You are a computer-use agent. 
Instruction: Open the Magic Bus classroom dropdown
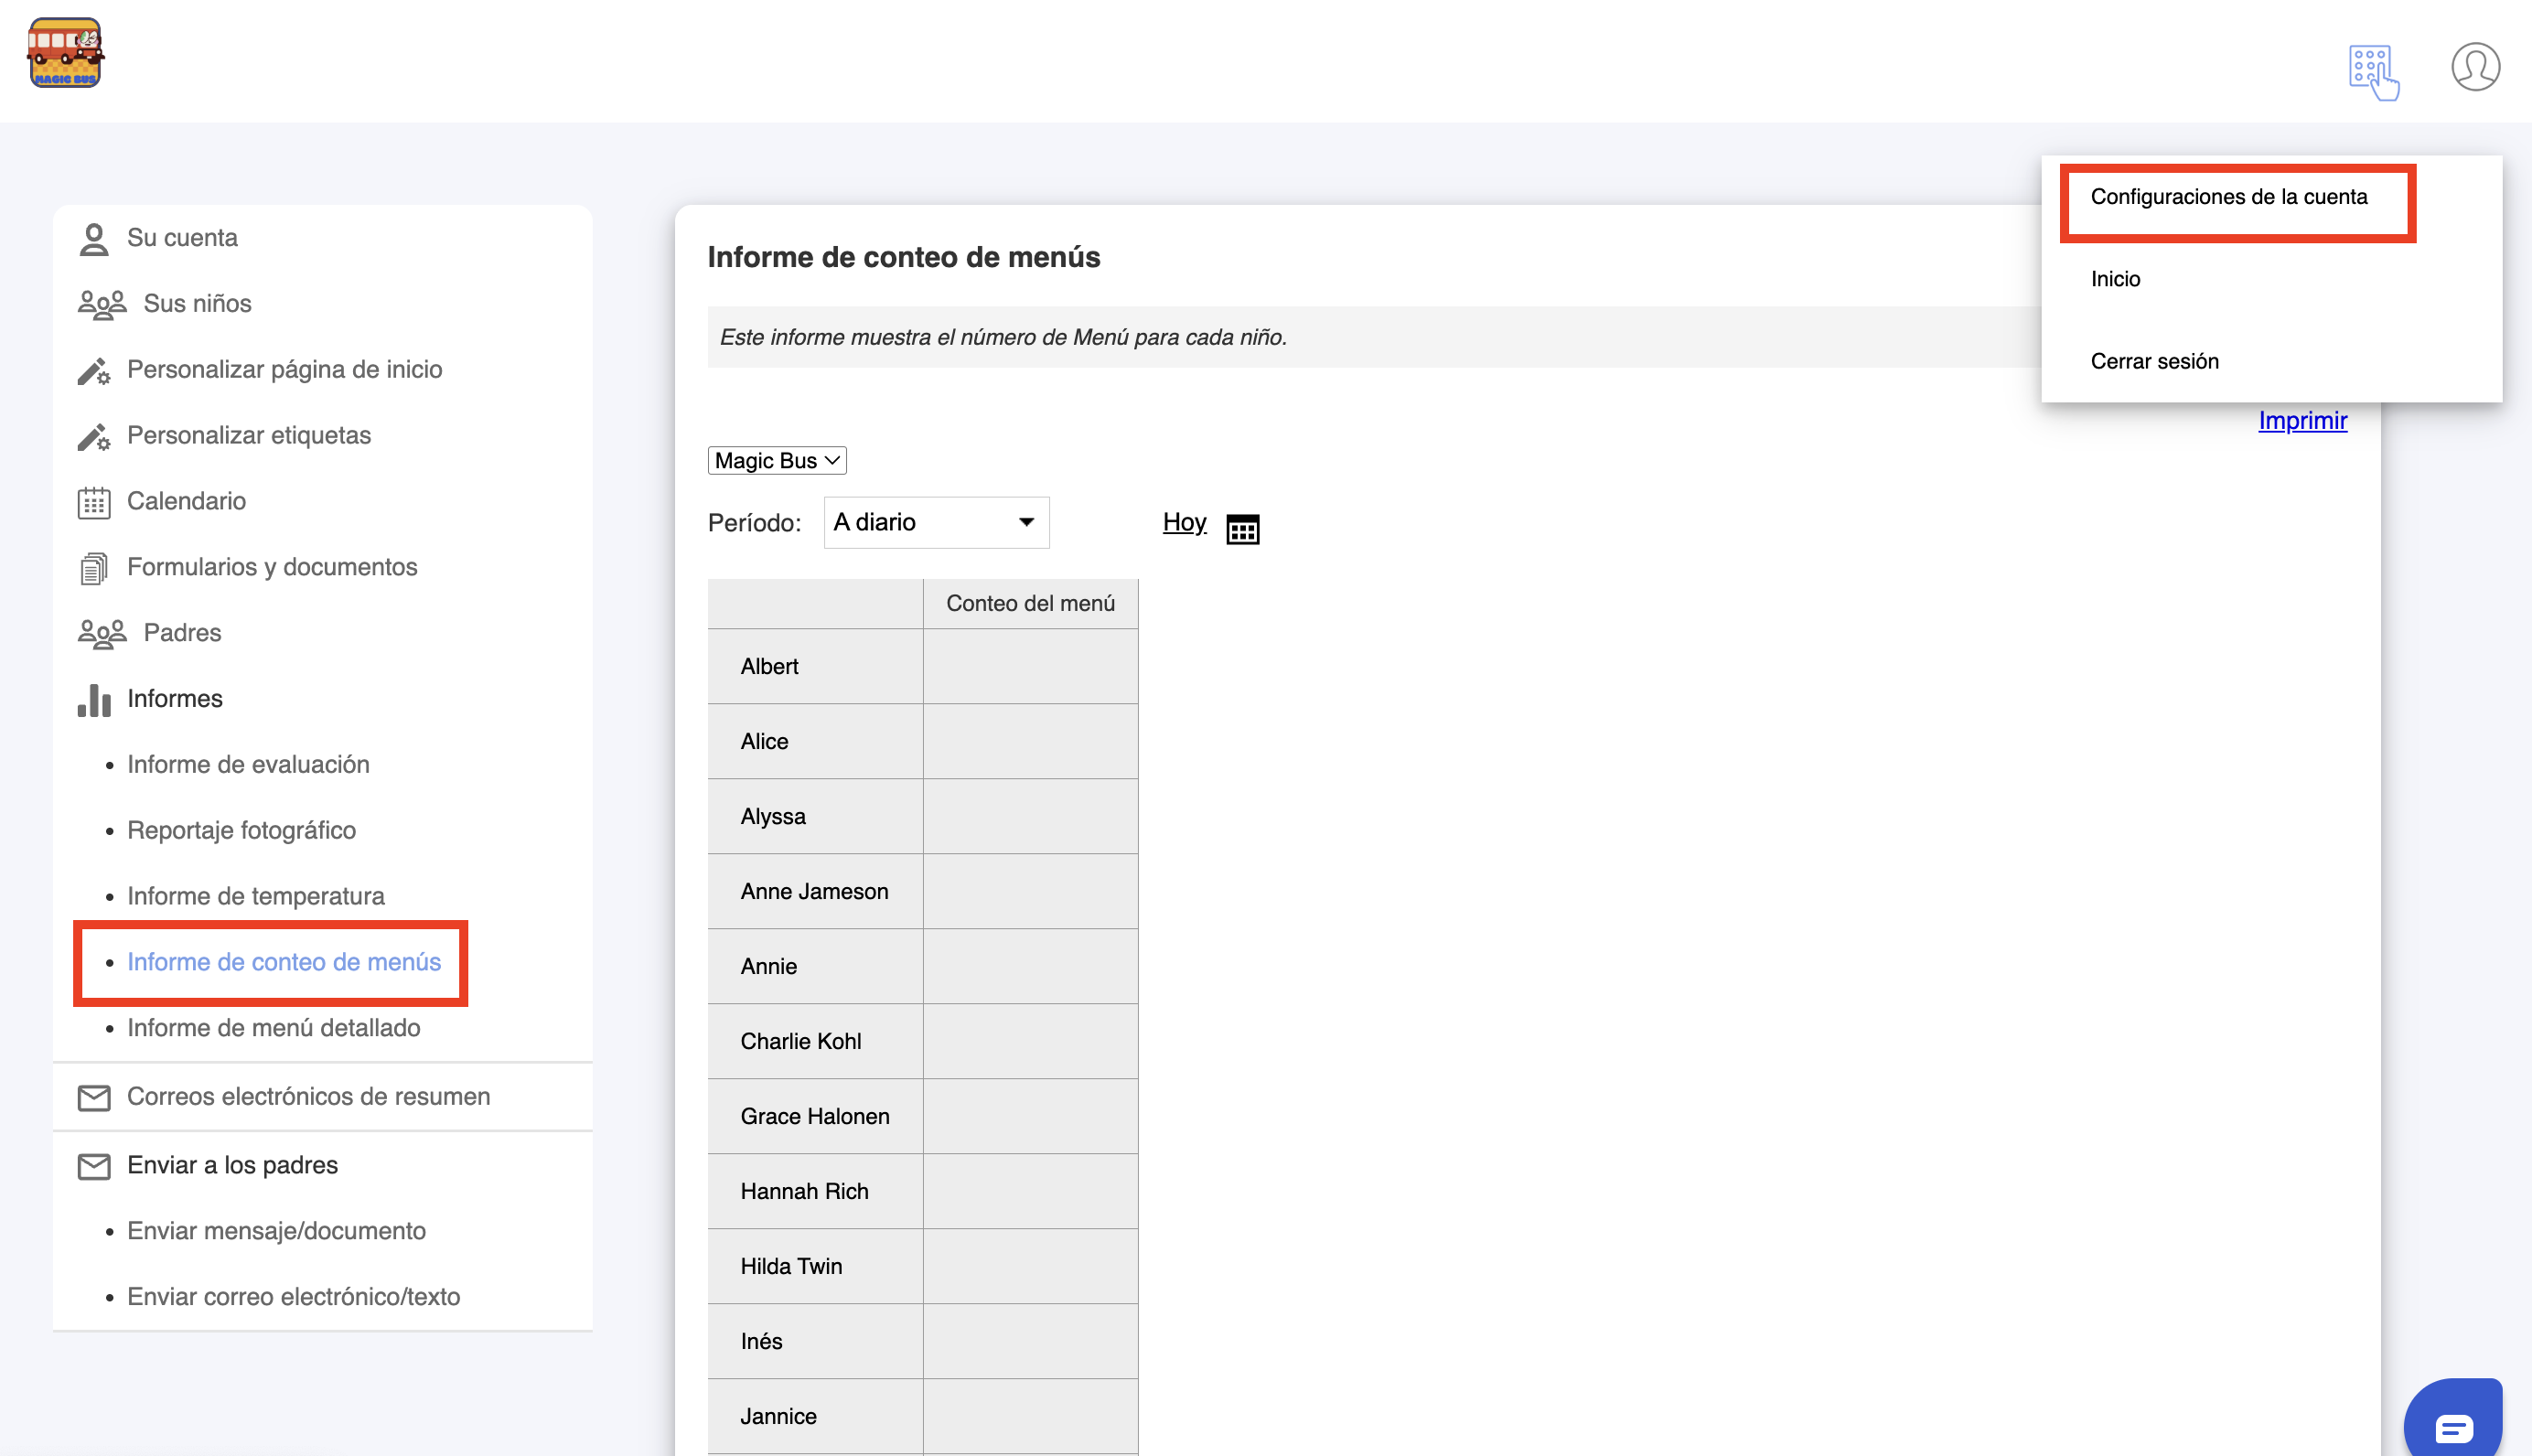pyautogui.click(x=777, y=460)
